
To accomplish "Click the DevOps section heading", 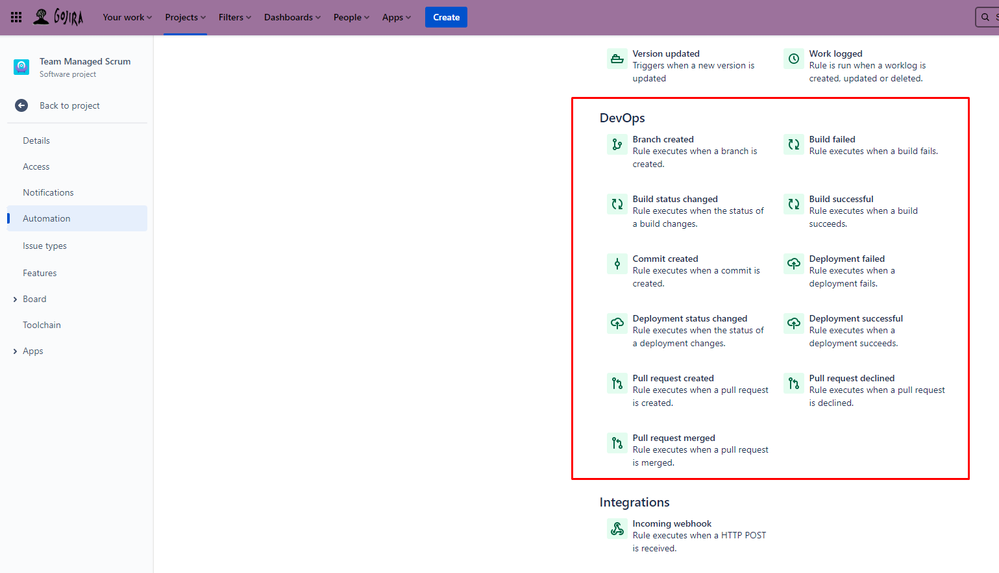I will 622,118.
